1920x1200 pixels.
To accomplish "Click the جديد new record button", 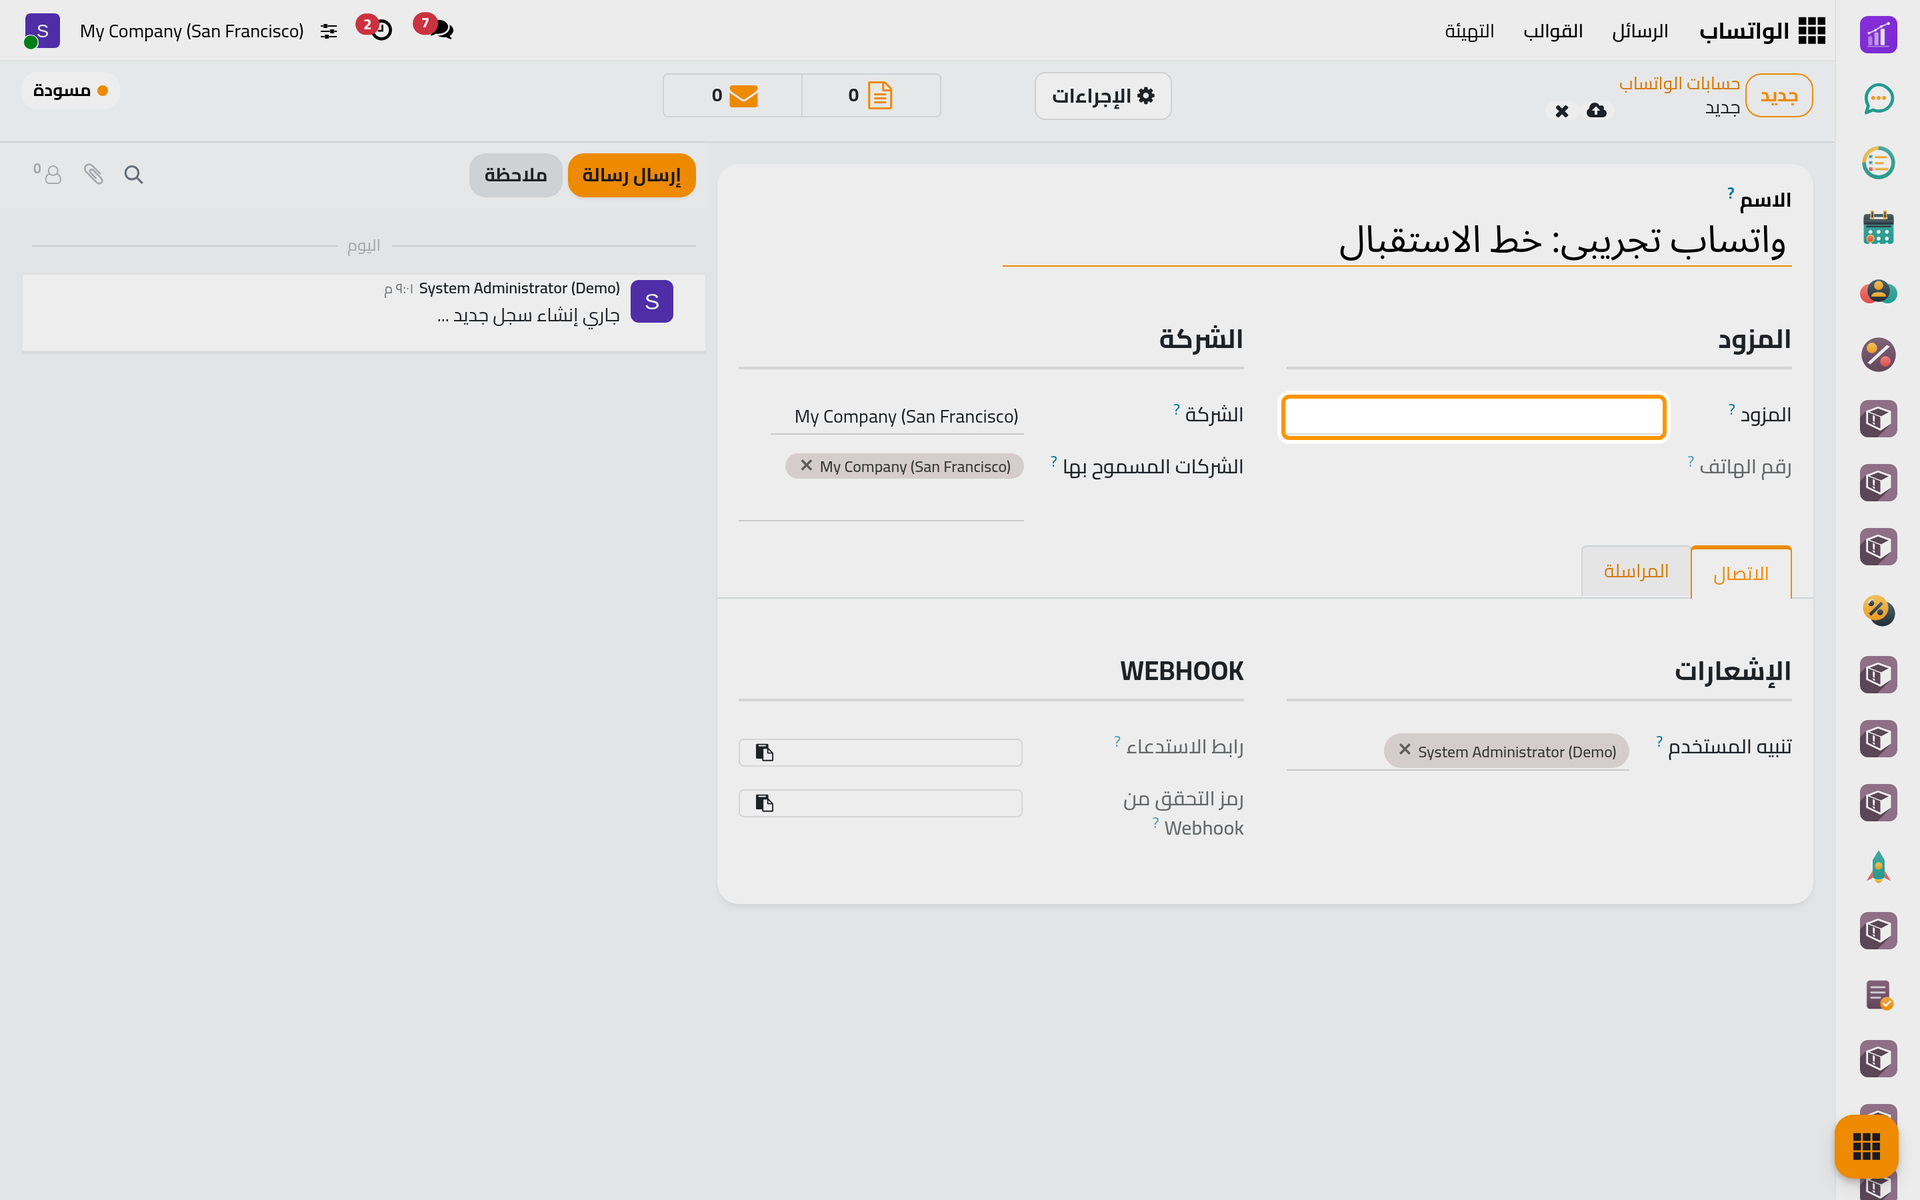I will (x=1779, y=96).
